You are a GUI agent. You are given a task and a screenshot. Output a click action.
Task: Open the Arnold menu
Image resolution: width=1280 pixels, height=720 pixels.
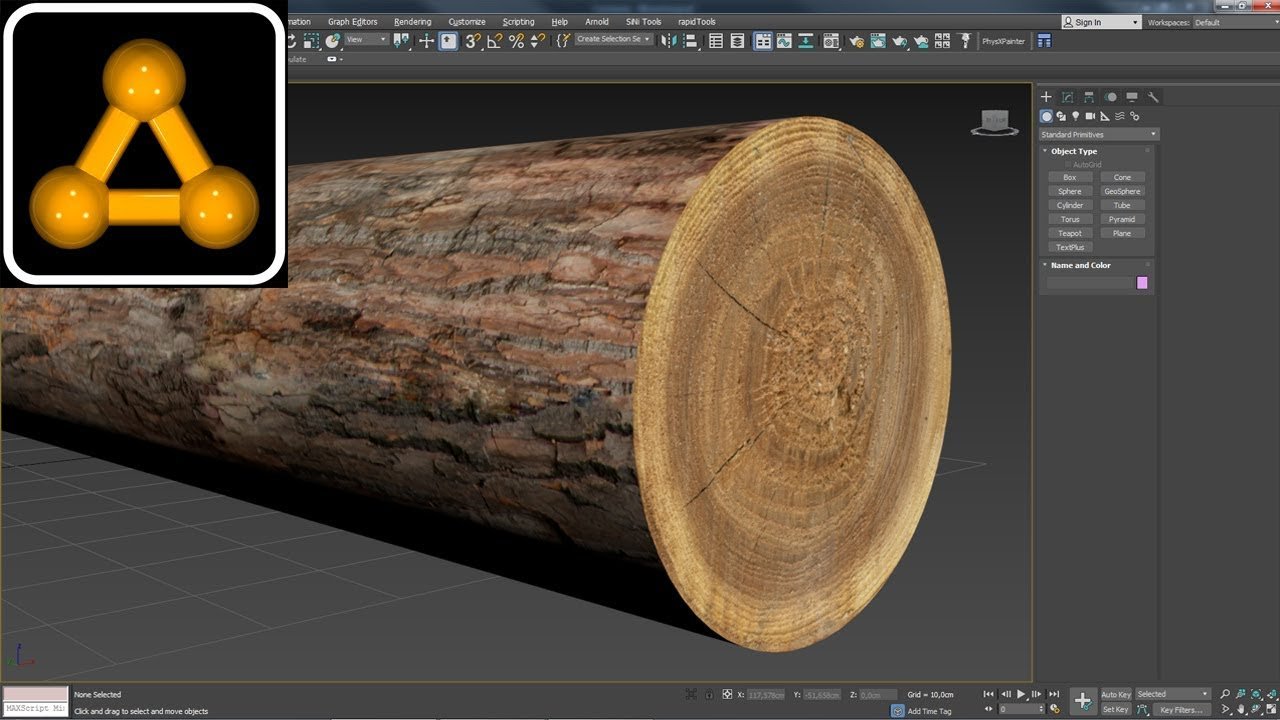(597, 22)
